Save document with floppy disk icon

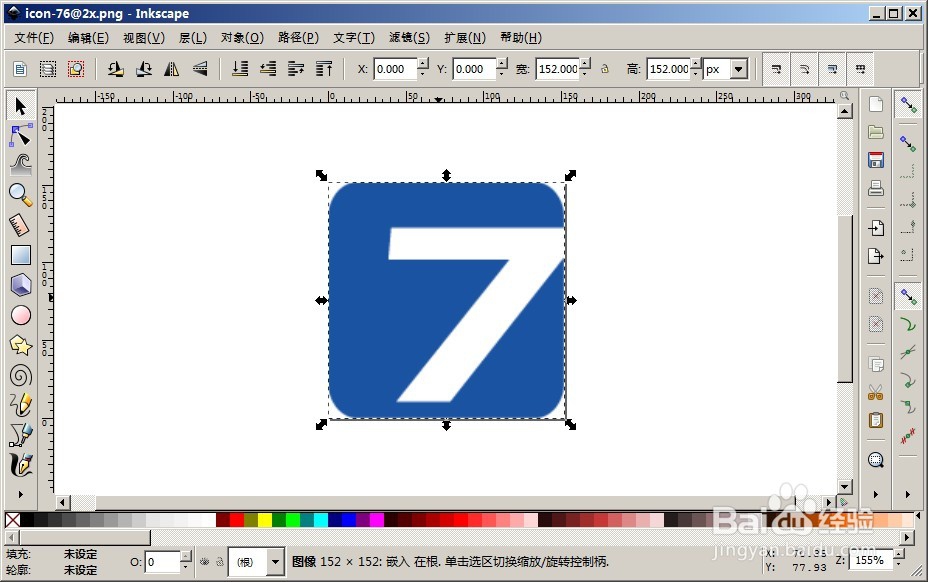pos(876,160)
